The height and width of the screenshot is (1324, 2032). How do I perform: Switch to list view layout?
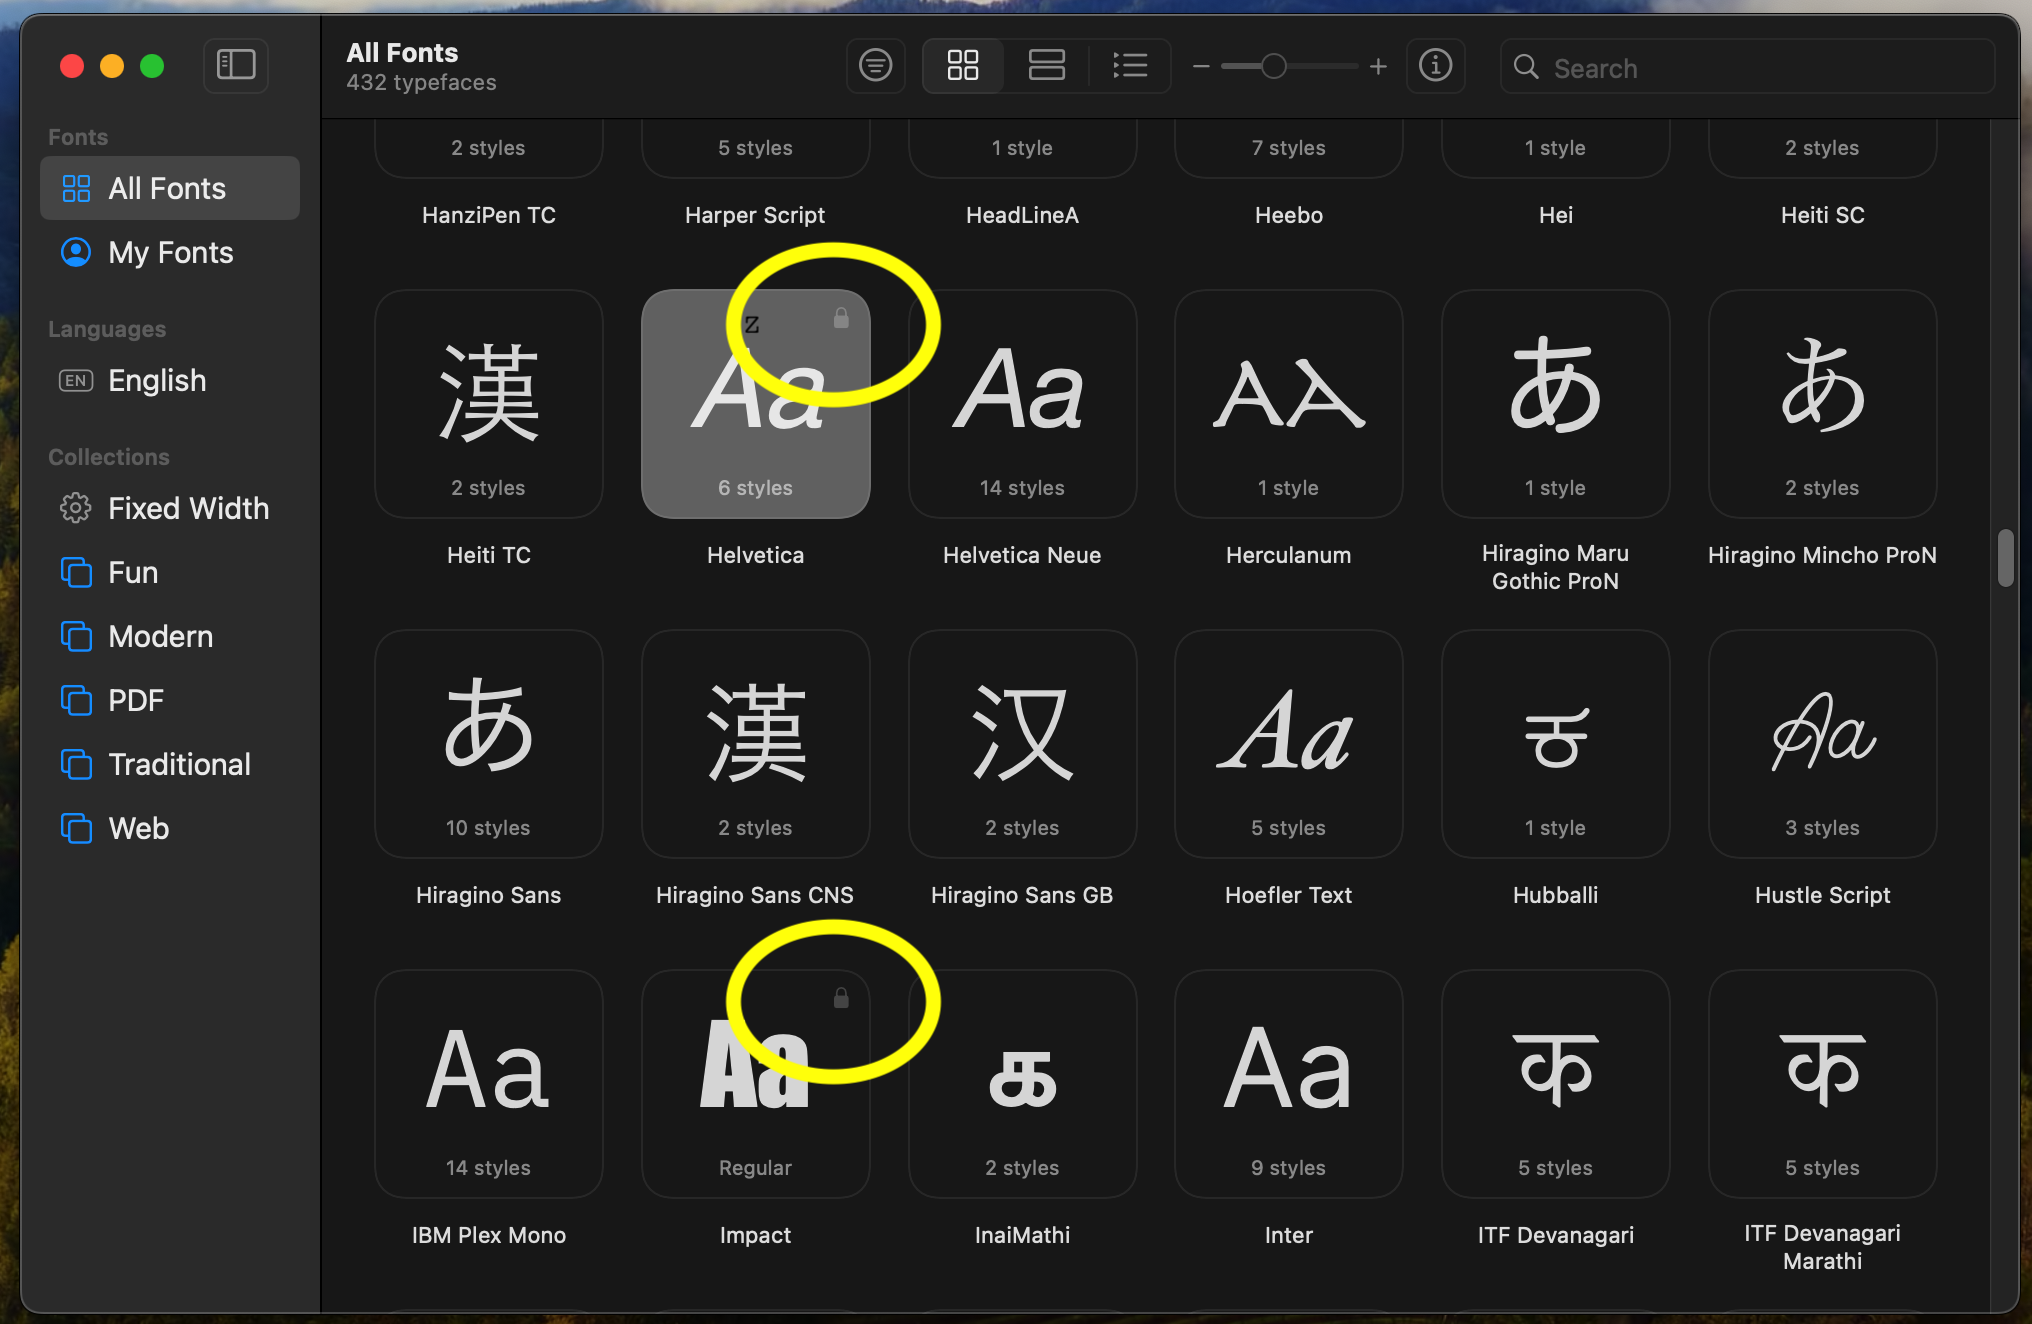[x=1130, y=66]
